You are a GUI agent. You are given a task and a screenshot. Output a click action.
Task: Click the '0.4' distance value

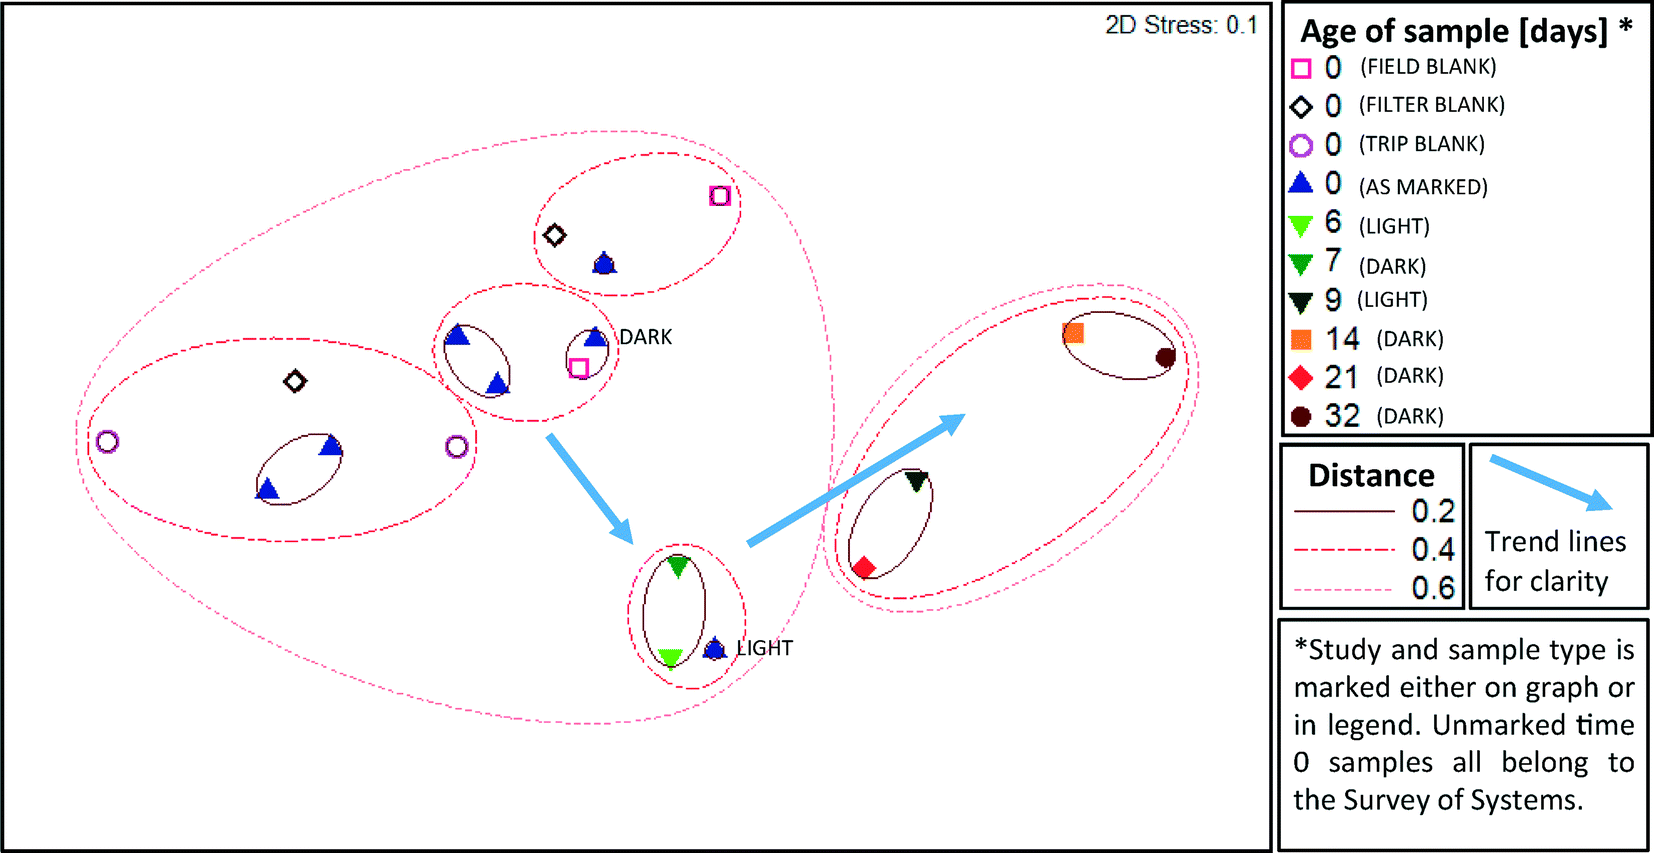pyautogui.click(x=1433, y=549)
